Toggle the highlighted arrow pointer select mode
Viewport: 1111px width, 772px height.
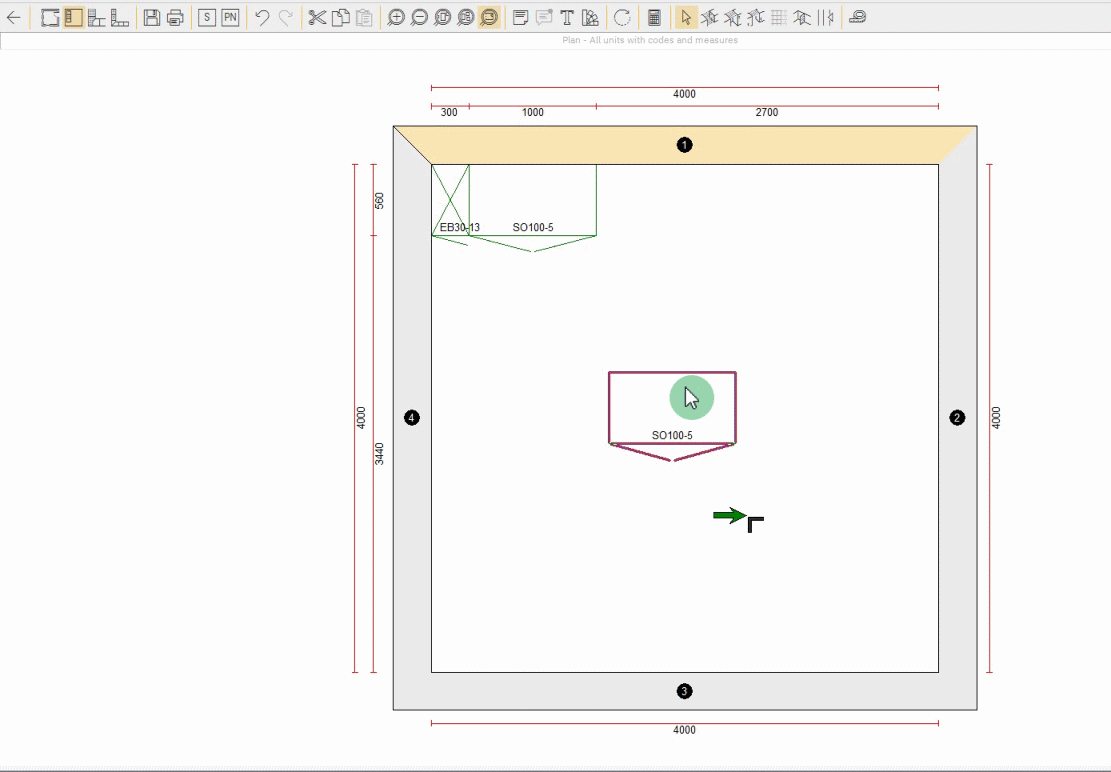coord(686,17)
